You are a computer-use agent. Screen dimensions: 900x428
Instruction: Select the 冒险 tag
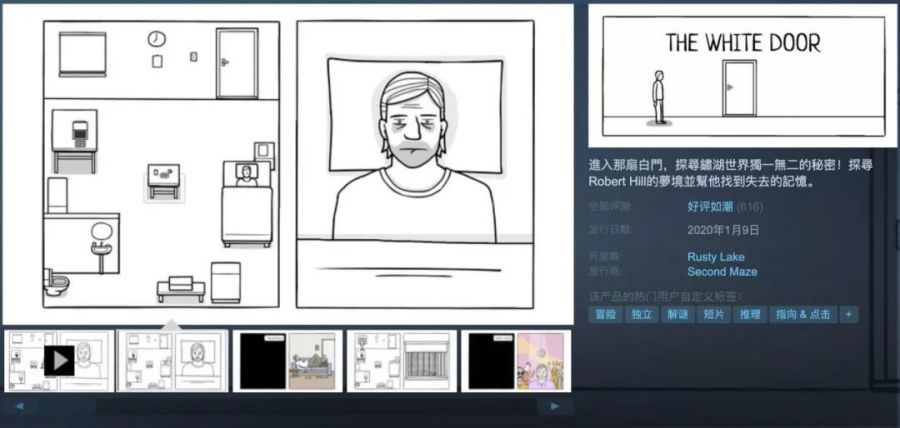(x=605, y=314)
